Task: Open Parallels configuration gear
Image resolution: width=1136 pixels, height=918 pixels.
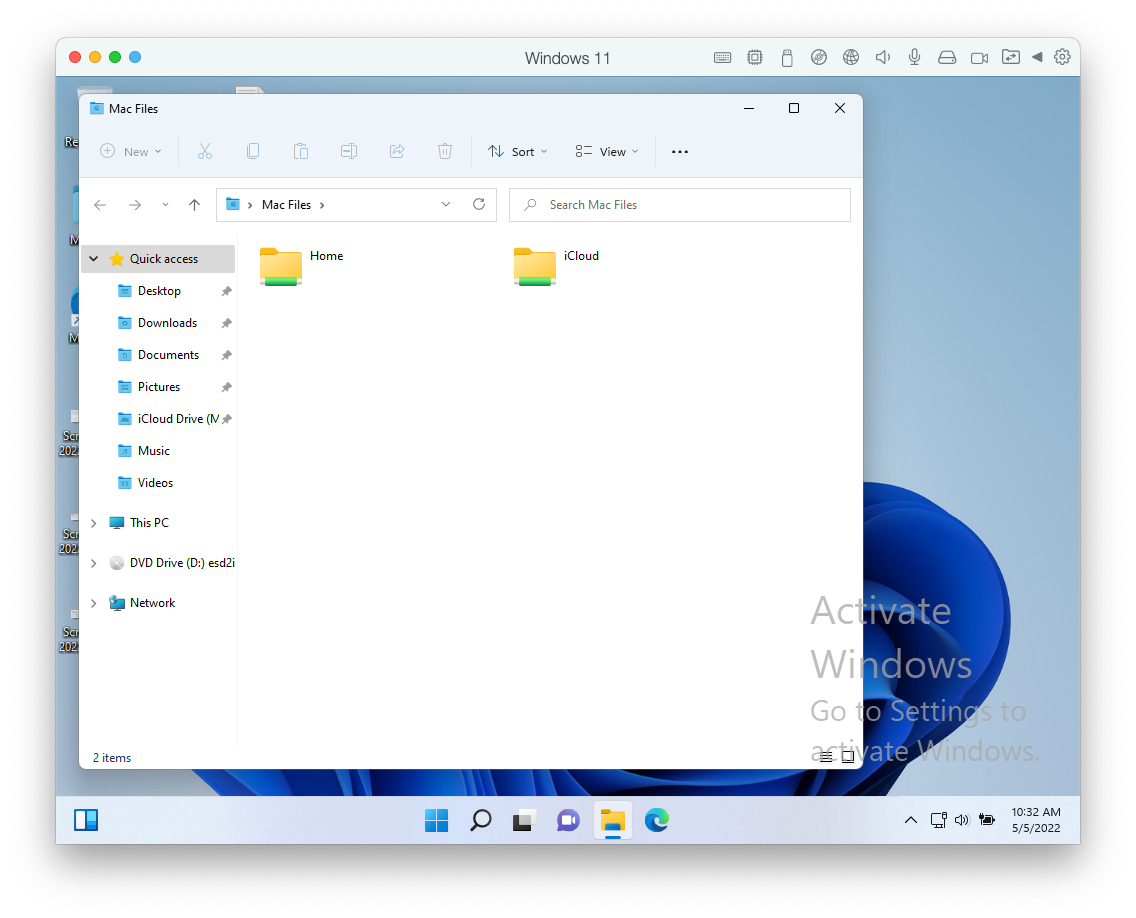Action: point(1062,57)
